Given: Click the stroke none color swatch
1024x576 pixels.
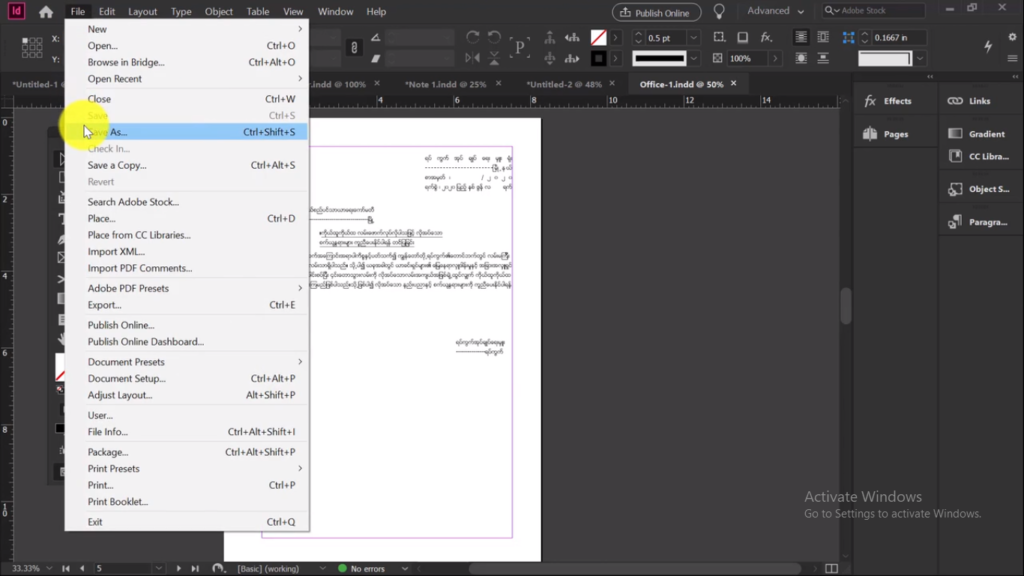Looking at the screenshot, I should (598, 37).
